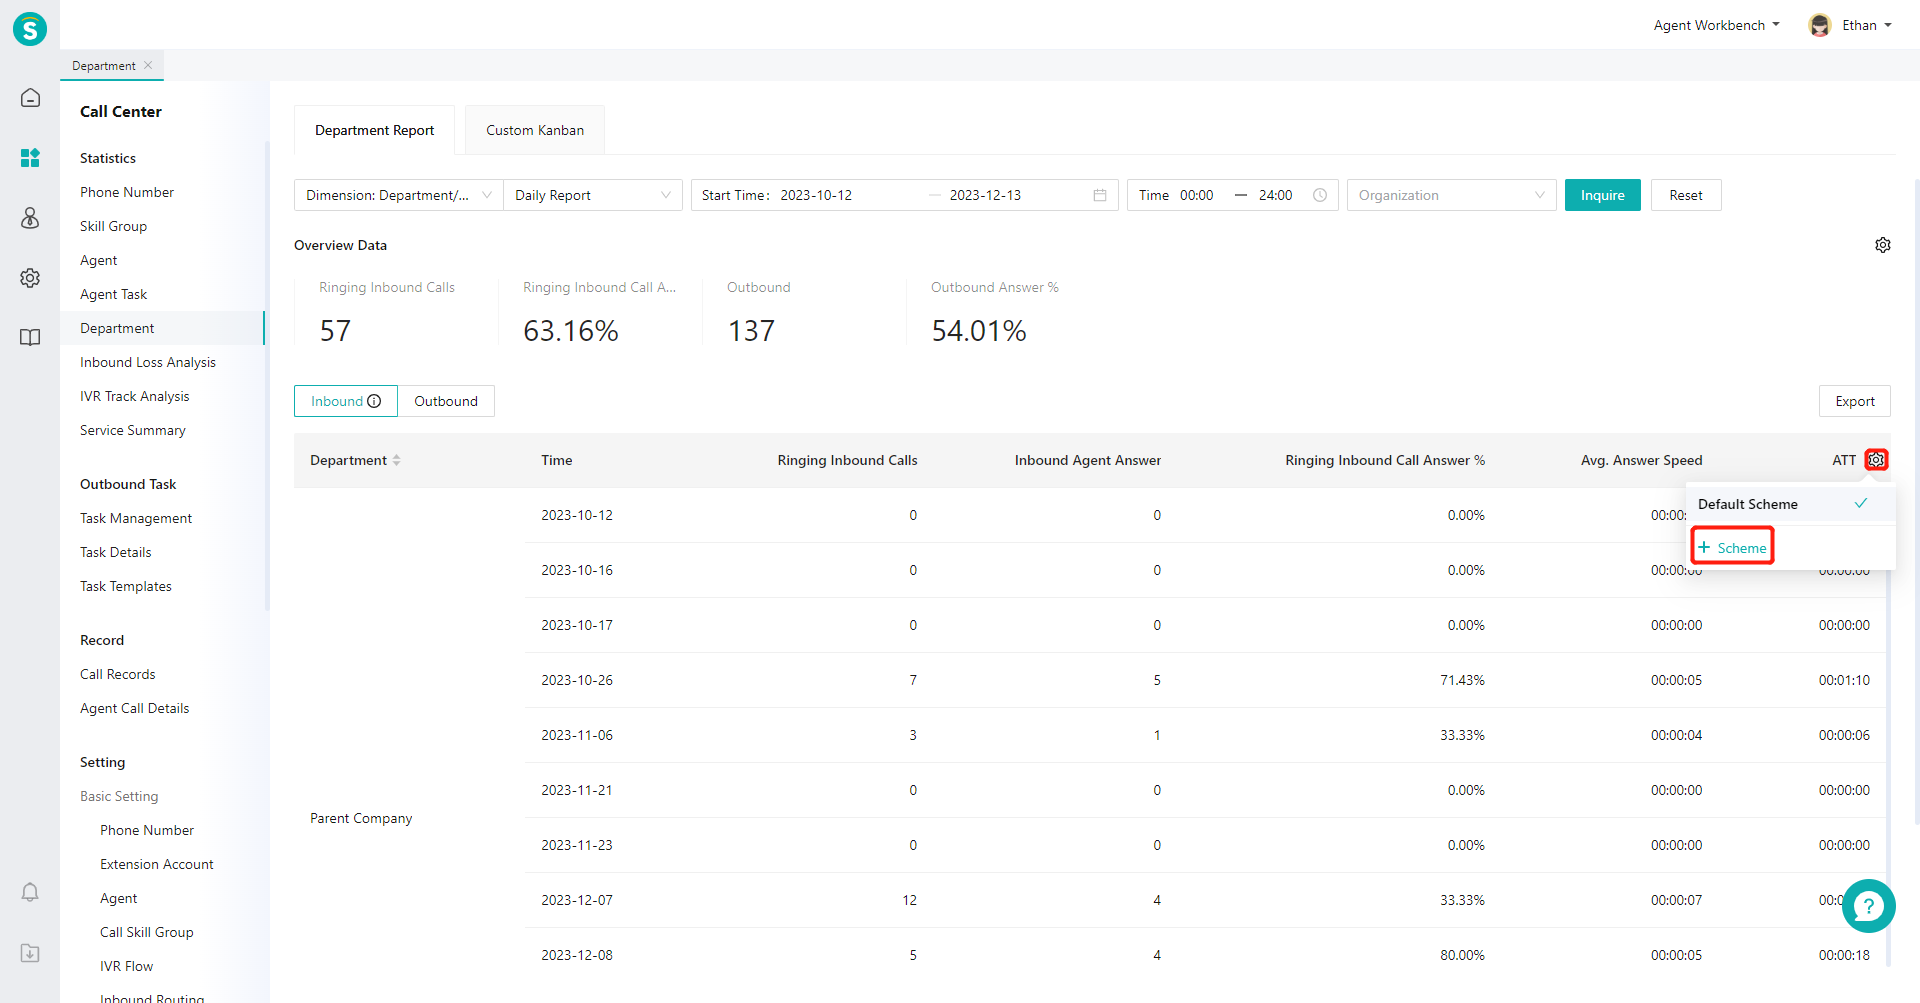Click the Outbound Answer % overview card

pos(1007,313)
